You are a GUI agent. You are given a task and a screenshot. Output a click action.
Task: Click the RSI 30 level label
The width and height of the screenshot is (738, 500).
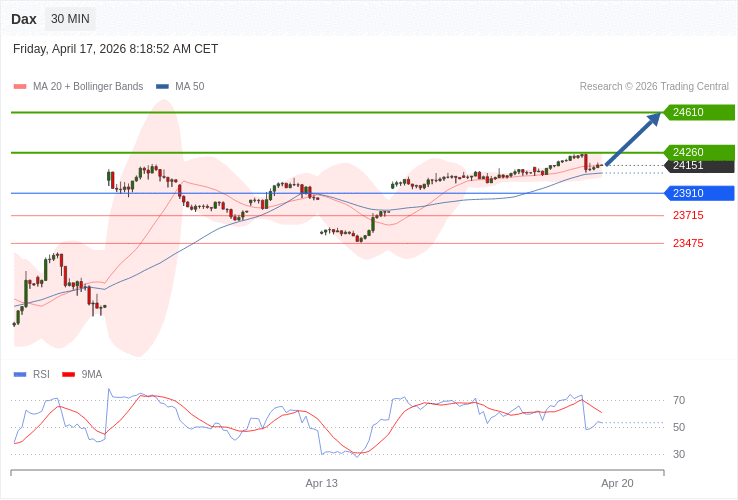click(679, 454)
